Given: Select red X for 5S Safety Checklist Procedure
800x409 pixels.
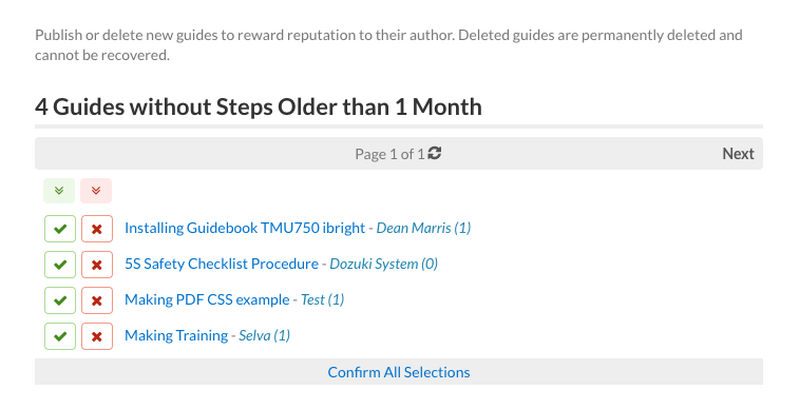Looking at the screenshot, I should pyautogui.click(x=97, y=264).
